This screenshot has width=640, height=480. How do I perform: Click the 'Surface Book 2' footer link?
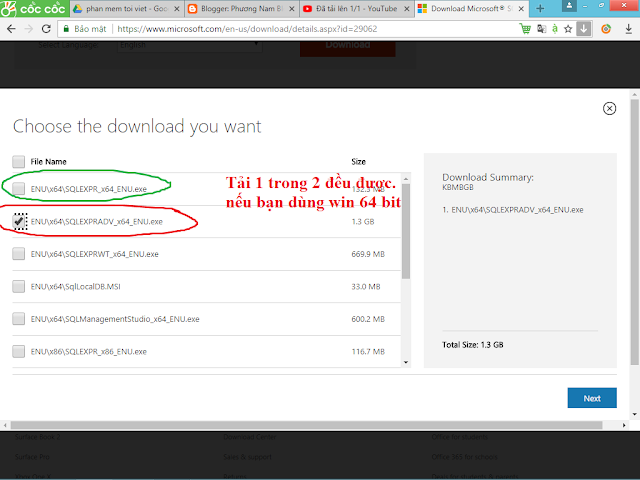click(x=38, y=437)
